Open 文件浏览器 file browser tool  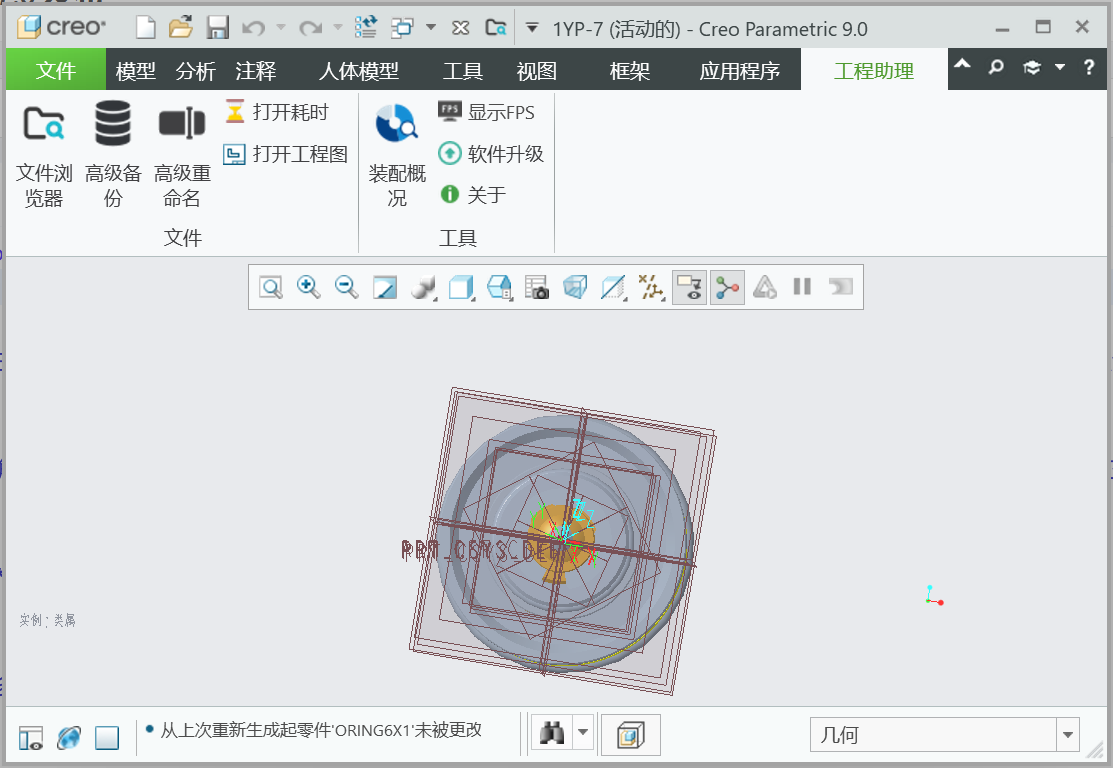44,155
